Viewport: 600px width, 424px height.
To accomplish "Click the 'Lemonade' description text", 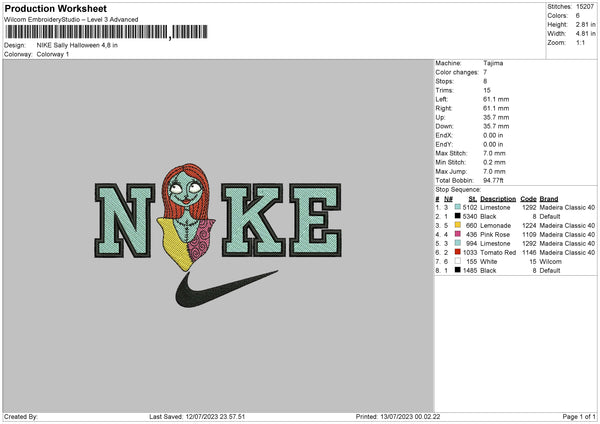I will point(496,225).
